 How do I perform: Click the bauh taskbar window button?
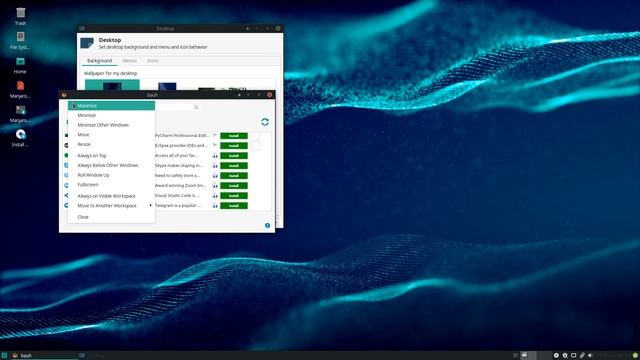(x=44, y=356)
